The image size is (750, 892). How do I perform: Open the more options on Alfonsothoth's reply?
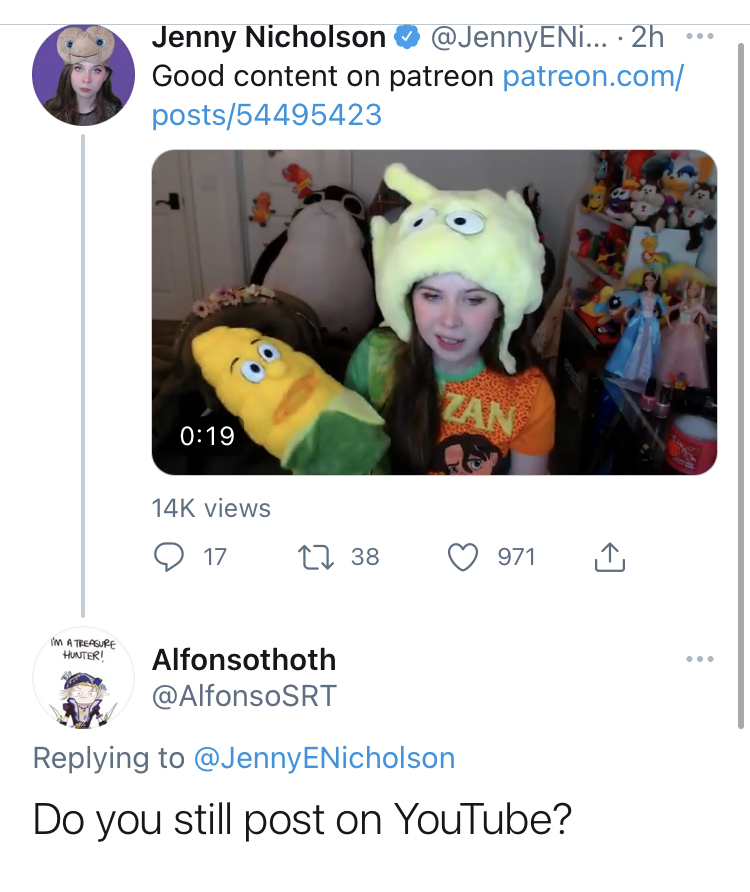(x=699, y=659)
